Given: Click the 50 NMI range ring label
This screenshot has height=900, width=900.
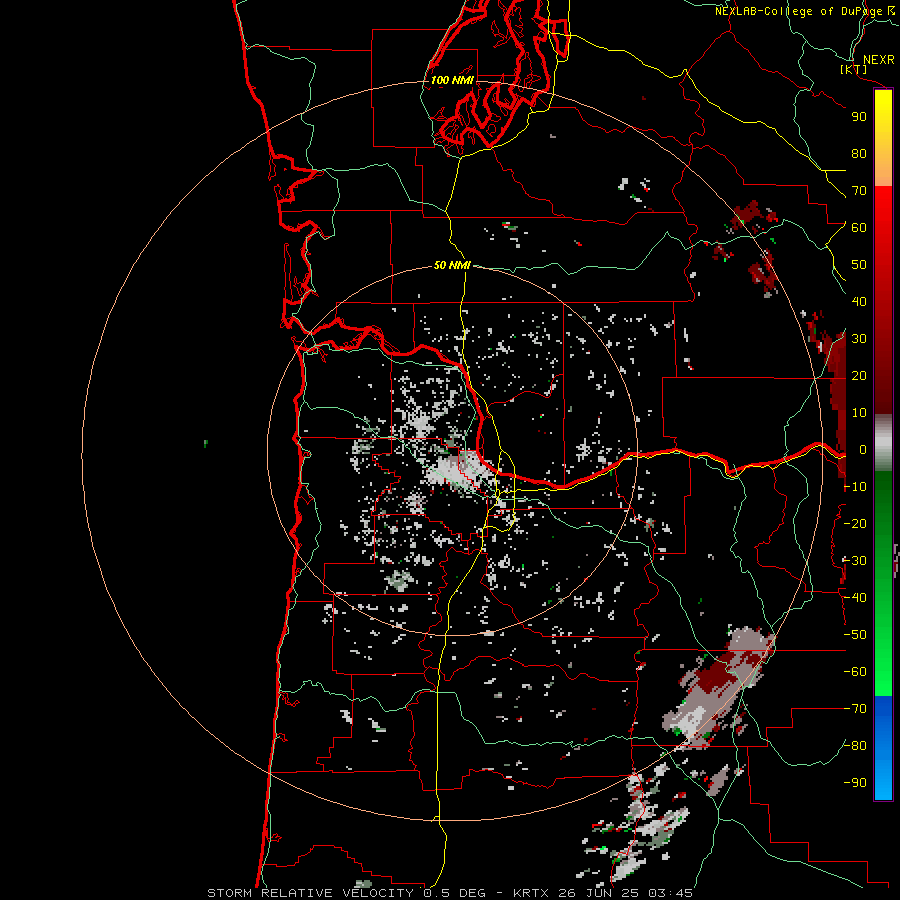Looking at the screenshot, I should click(x=452, y=265).
